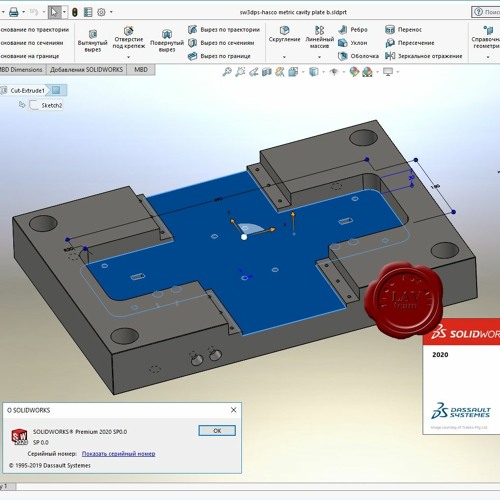Click the Search help field
This screenshot has height=500, width=500.
click(x=486, y=12)
